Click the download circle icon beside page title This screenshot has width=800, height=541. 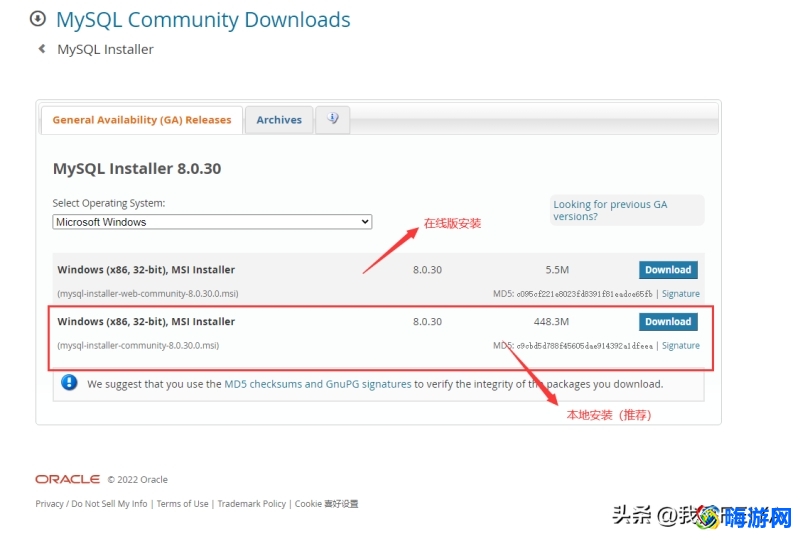(x=38, y=19)
